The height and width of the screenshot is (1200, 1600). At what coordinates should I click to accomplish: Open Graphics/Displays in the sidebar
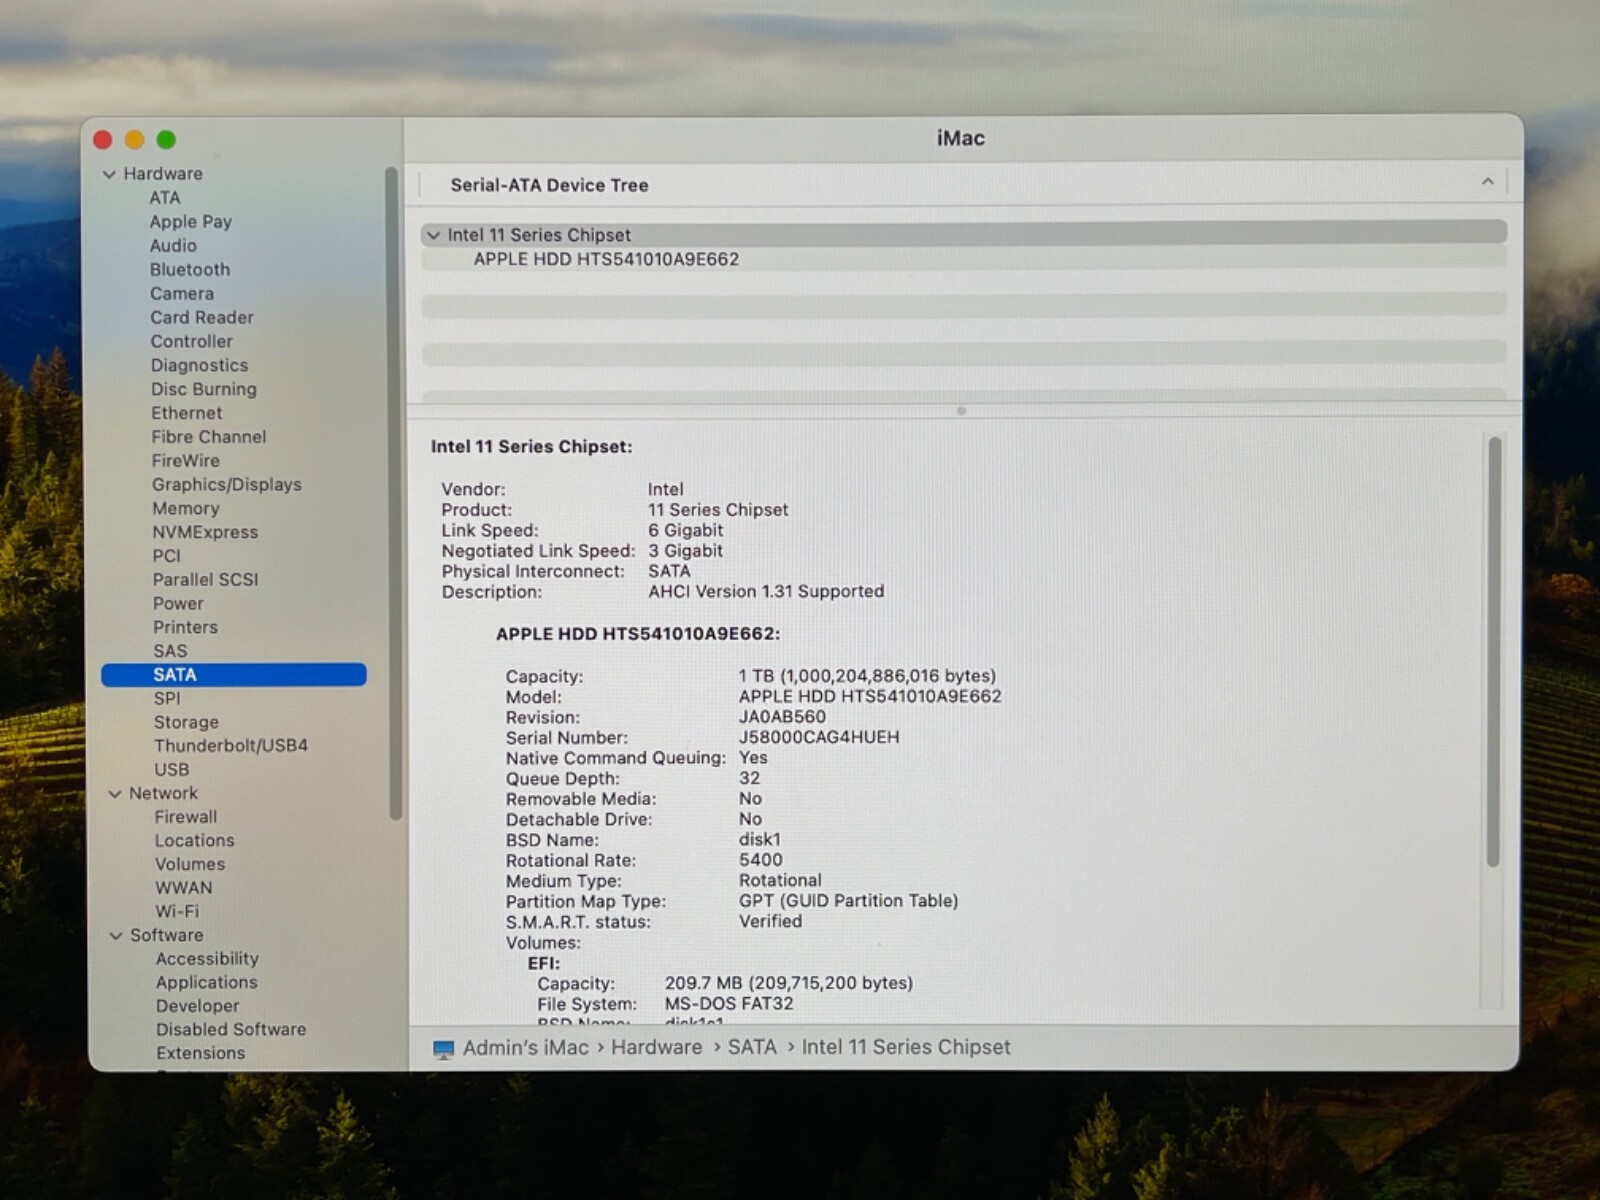227,485
